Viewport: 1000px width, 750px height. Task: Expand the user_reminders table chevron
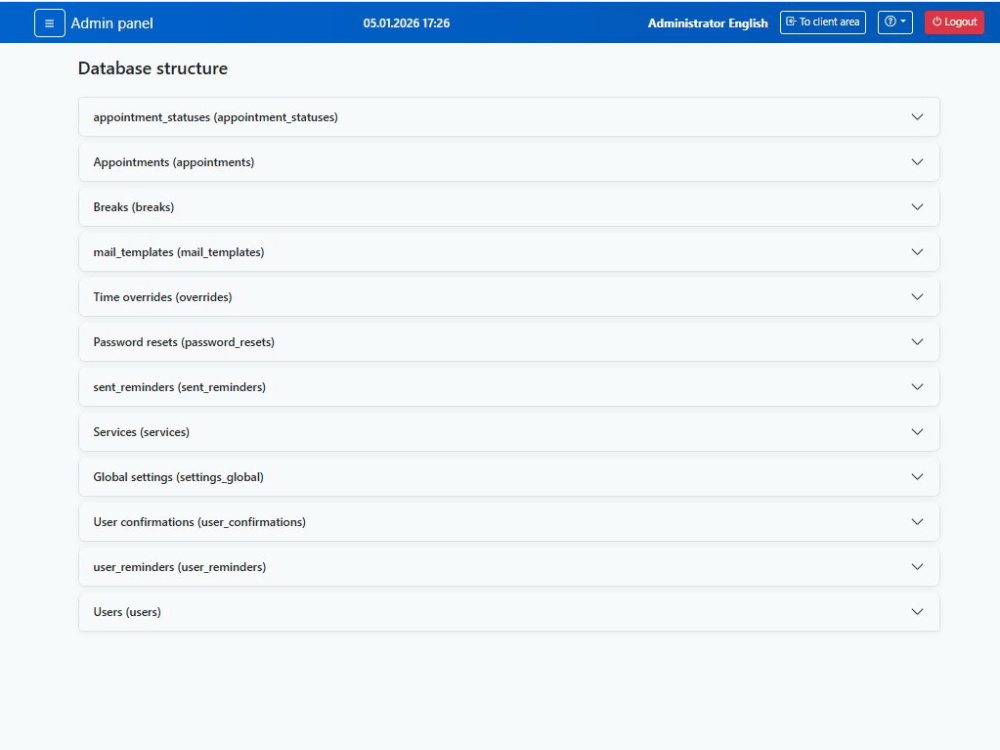pyautogui.click(x=917, y=567)
